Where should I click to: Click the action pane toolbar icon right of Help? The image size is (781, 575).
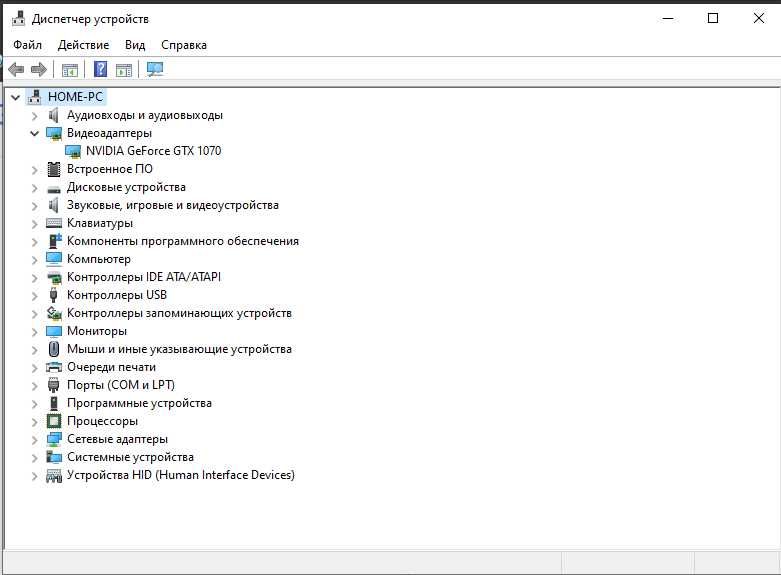point(124,70)
